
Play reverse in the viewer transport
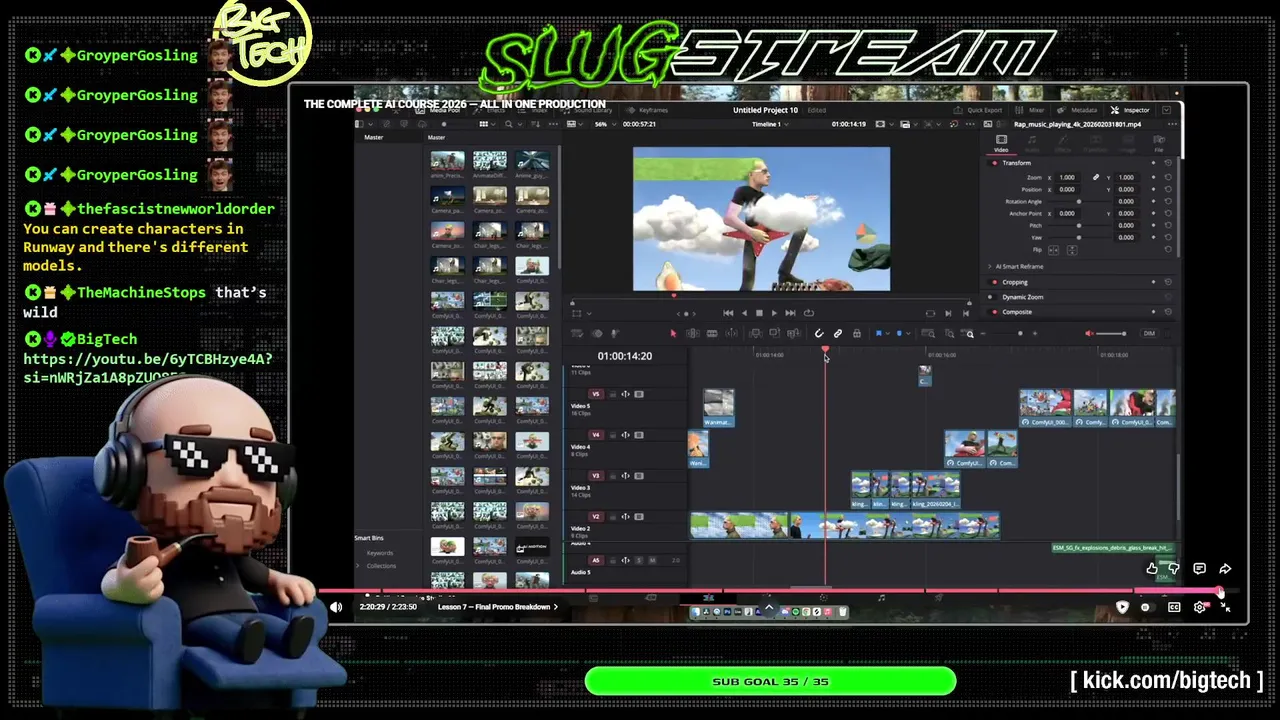click(x=744, y=313)
